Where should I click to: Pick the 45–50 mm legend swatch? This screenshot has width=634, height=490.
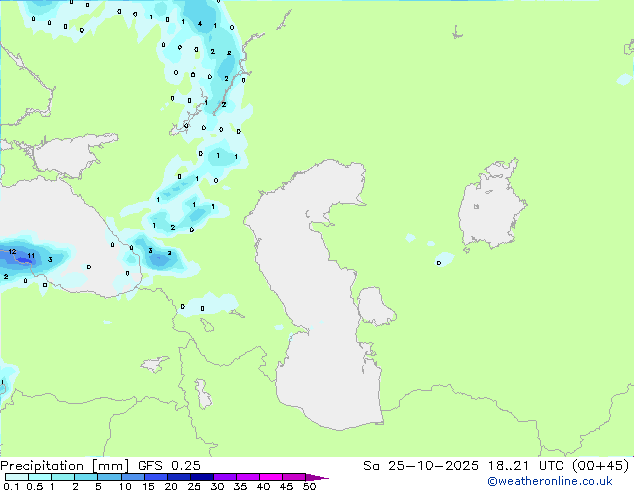point(294,477)
